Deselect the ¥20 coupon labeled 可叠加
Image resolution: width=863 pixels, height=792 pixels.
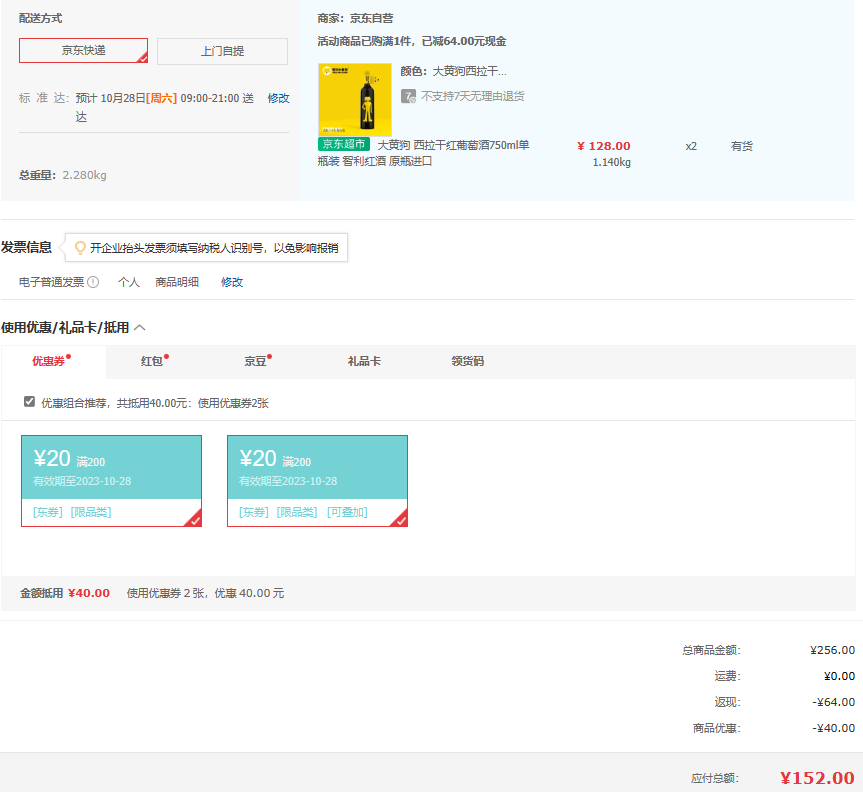(x=318, y=481)
